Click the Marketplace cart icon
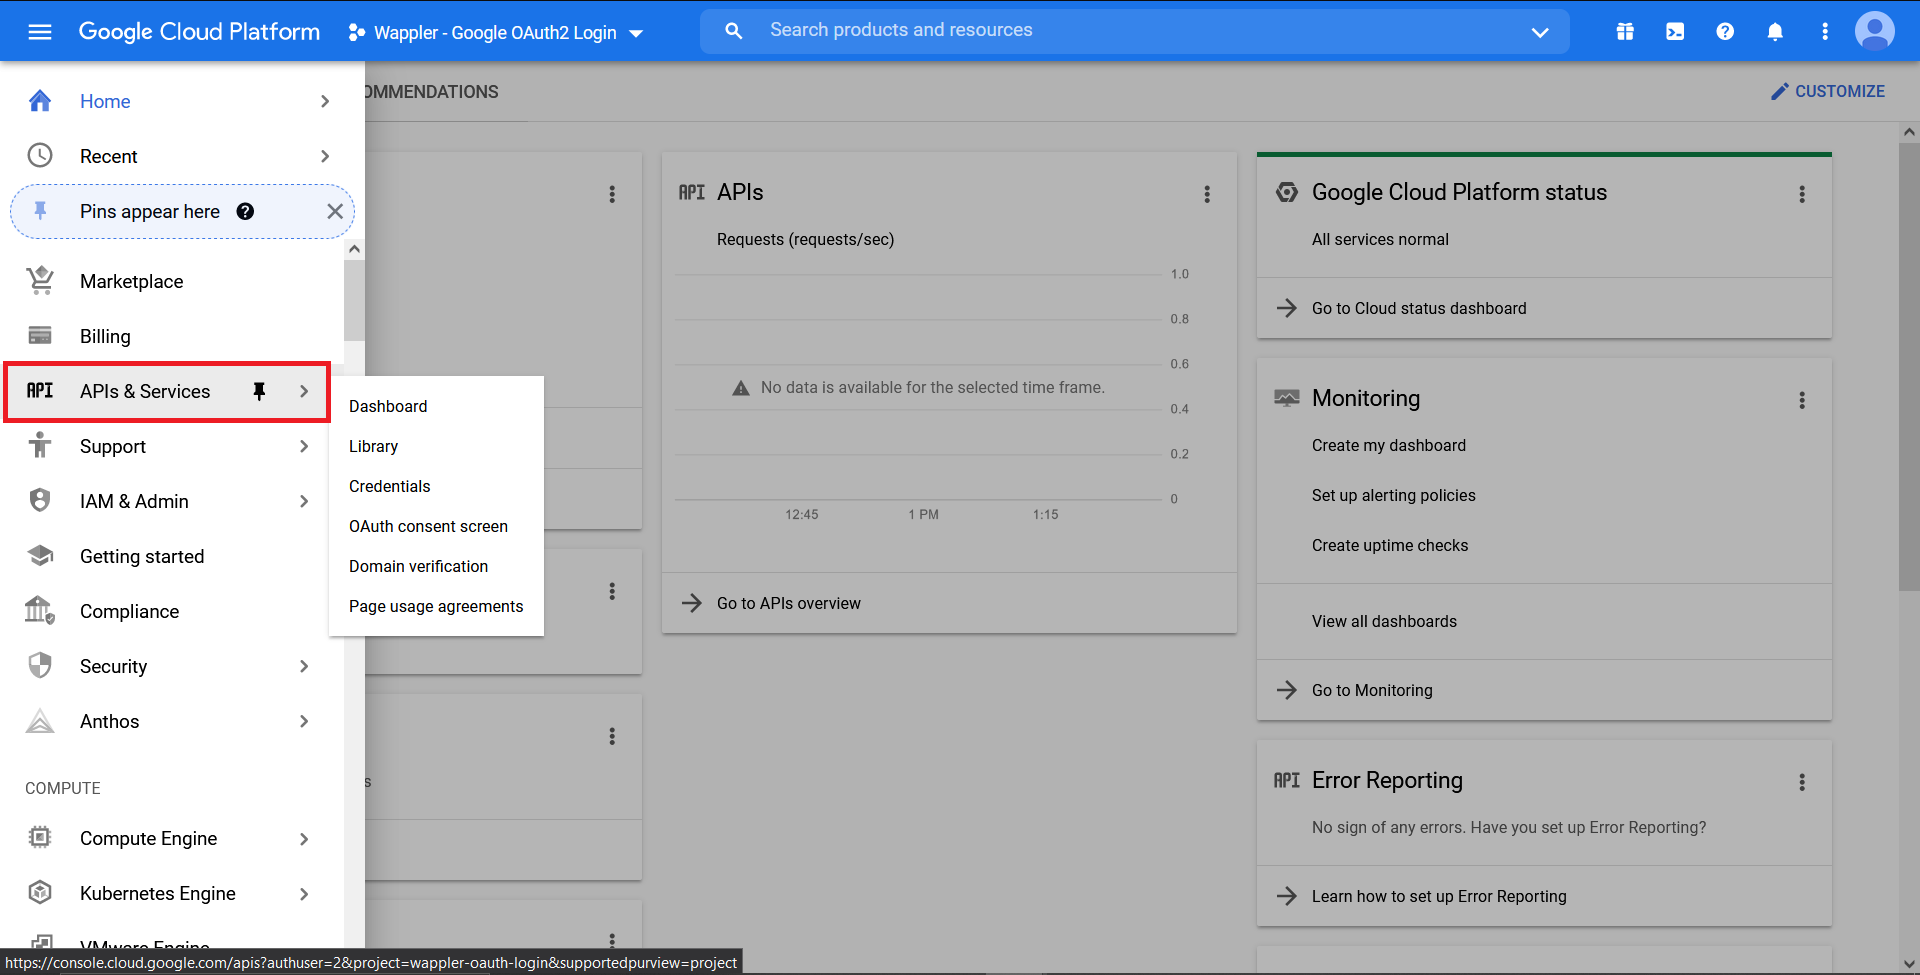The image size is (1920, 975). pos(40,281)
